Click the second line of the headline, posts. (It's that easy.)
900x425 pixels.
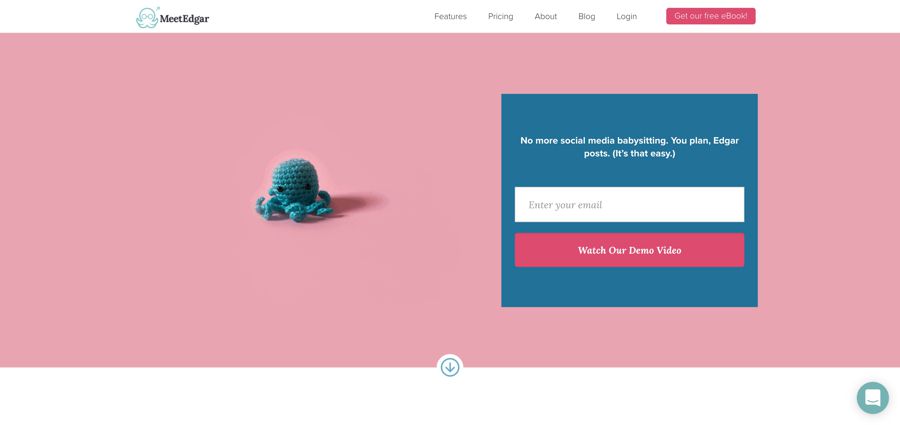tap(629, 154)
